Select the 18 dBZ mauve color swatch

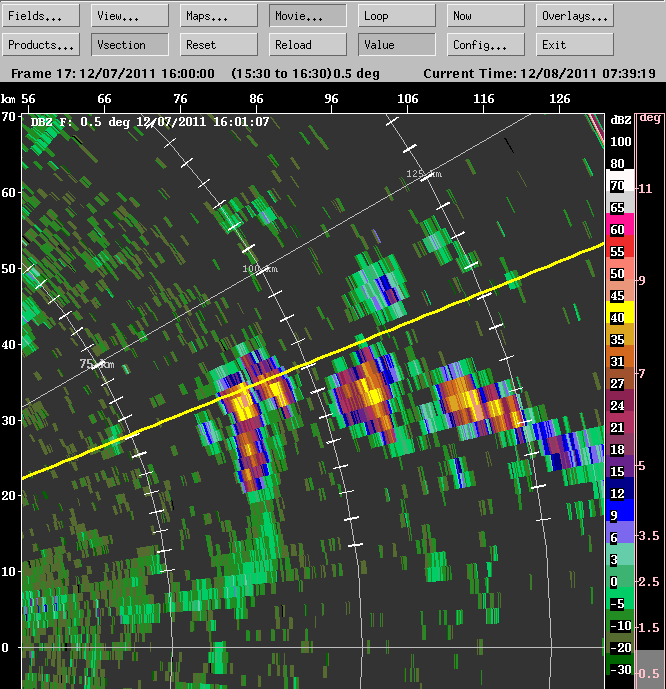pyautogui.click(x=620, y=444)
